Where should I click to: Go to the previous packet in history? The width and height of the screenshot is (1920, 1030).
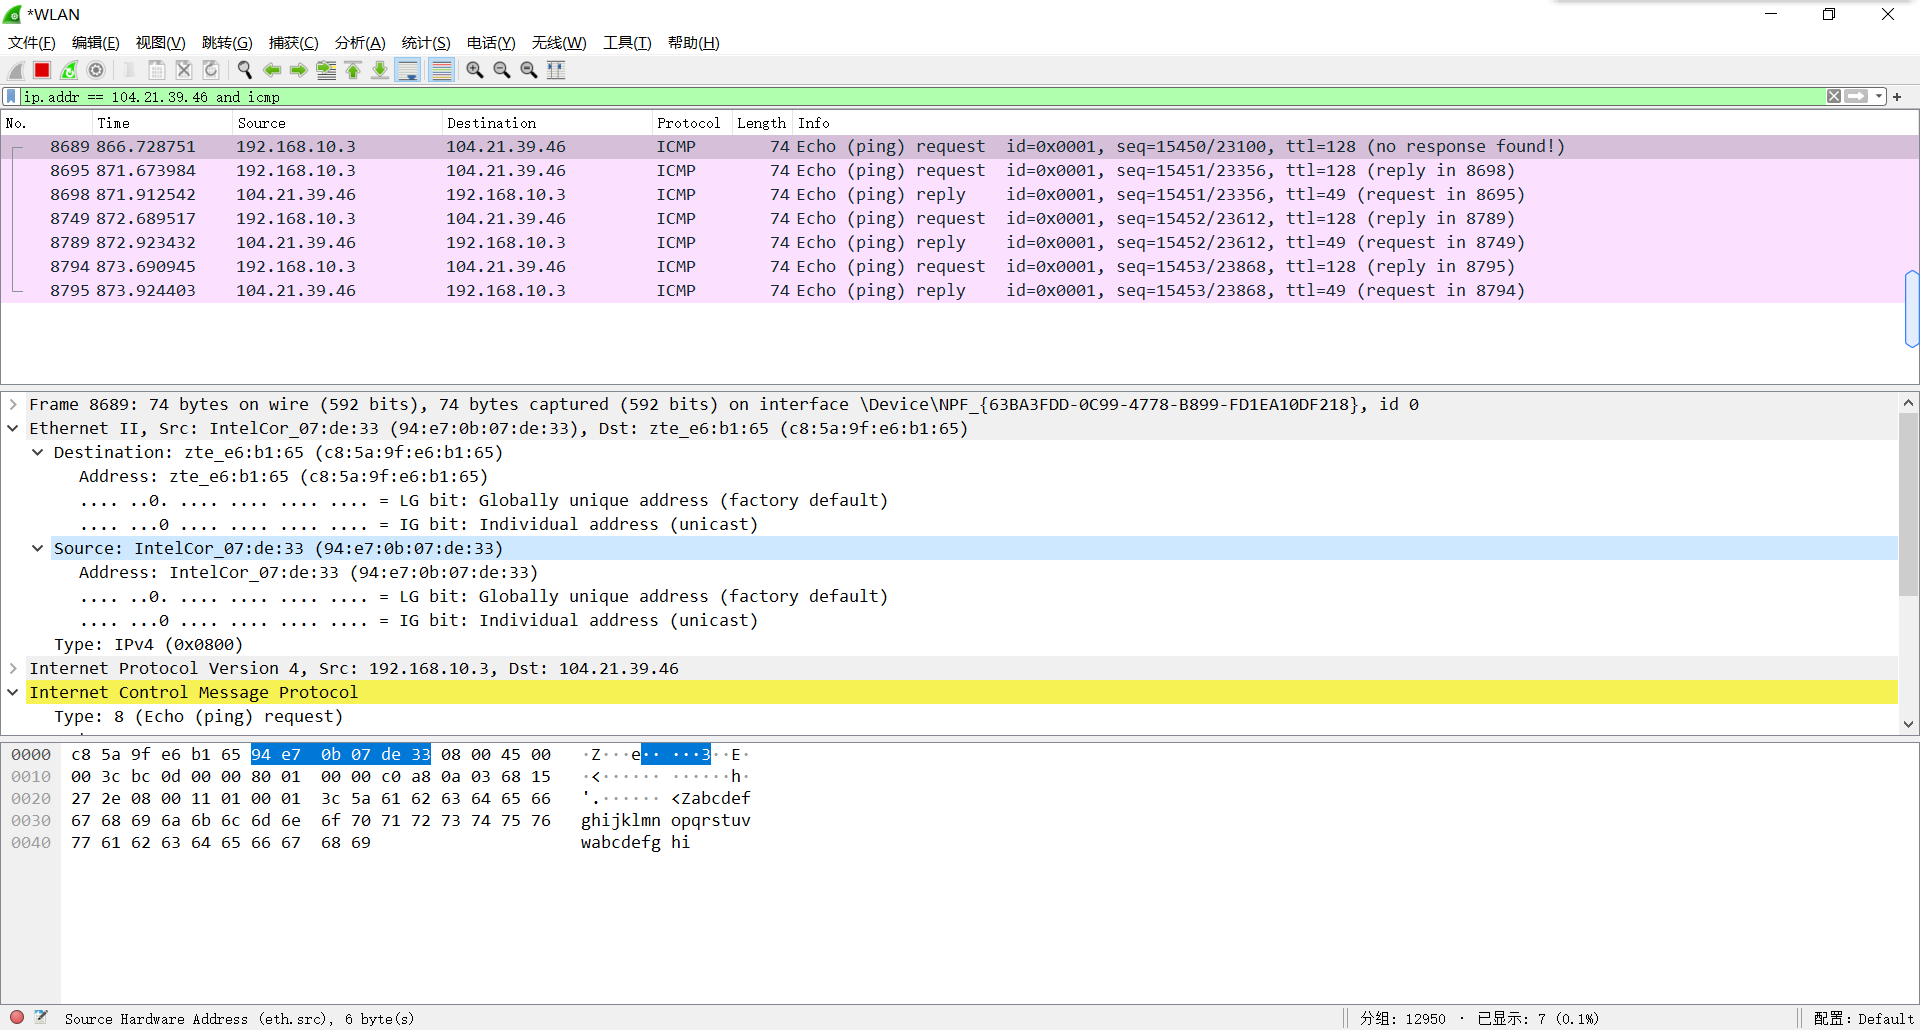pos(272,70)
